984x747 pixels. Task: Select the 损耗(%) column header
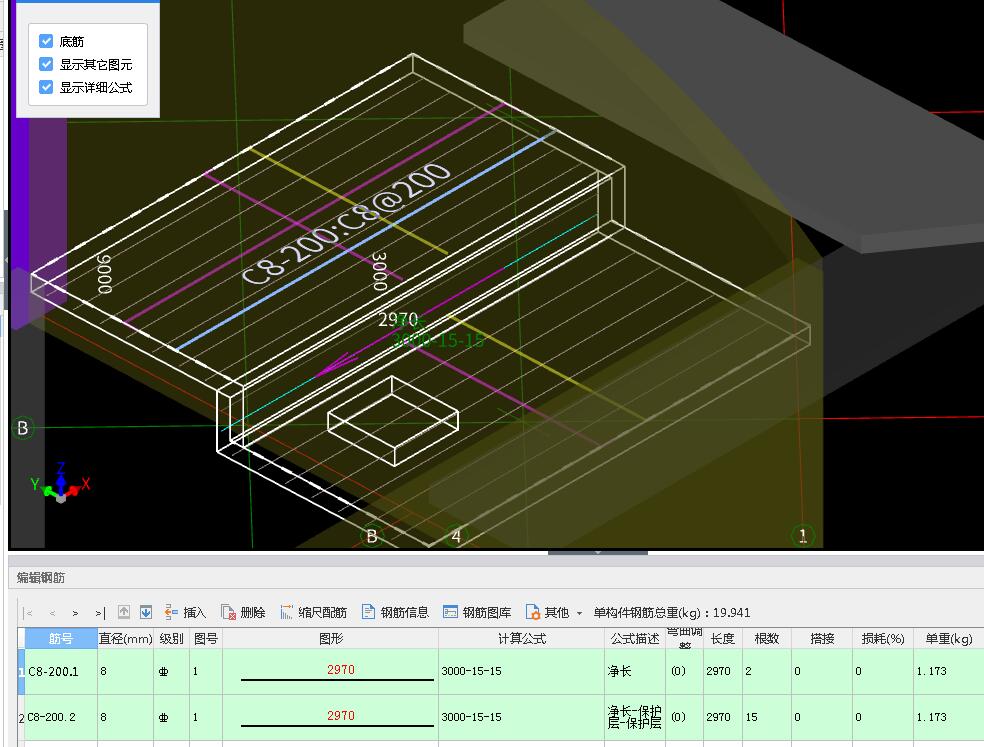pyautogui.click(x=883, y=638)
